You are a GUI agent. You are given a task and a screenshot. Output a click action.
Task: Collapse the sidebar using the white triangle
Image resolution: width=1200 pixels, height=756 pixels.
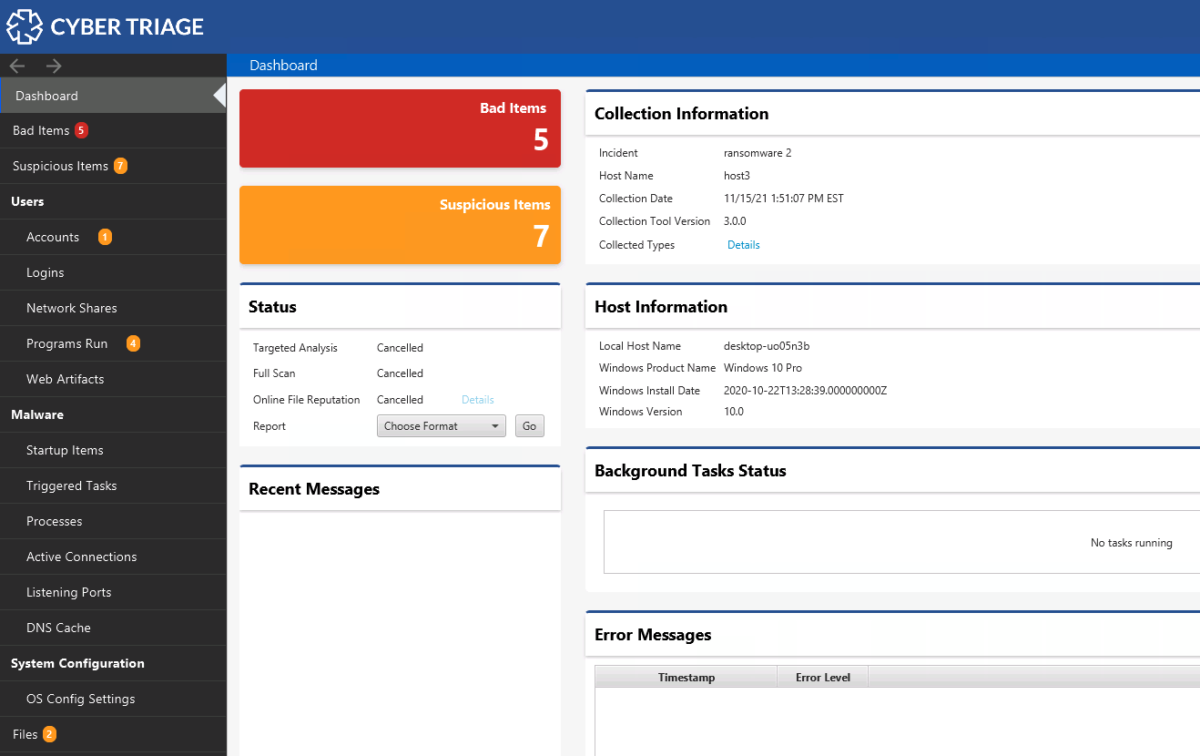point(219,95)
